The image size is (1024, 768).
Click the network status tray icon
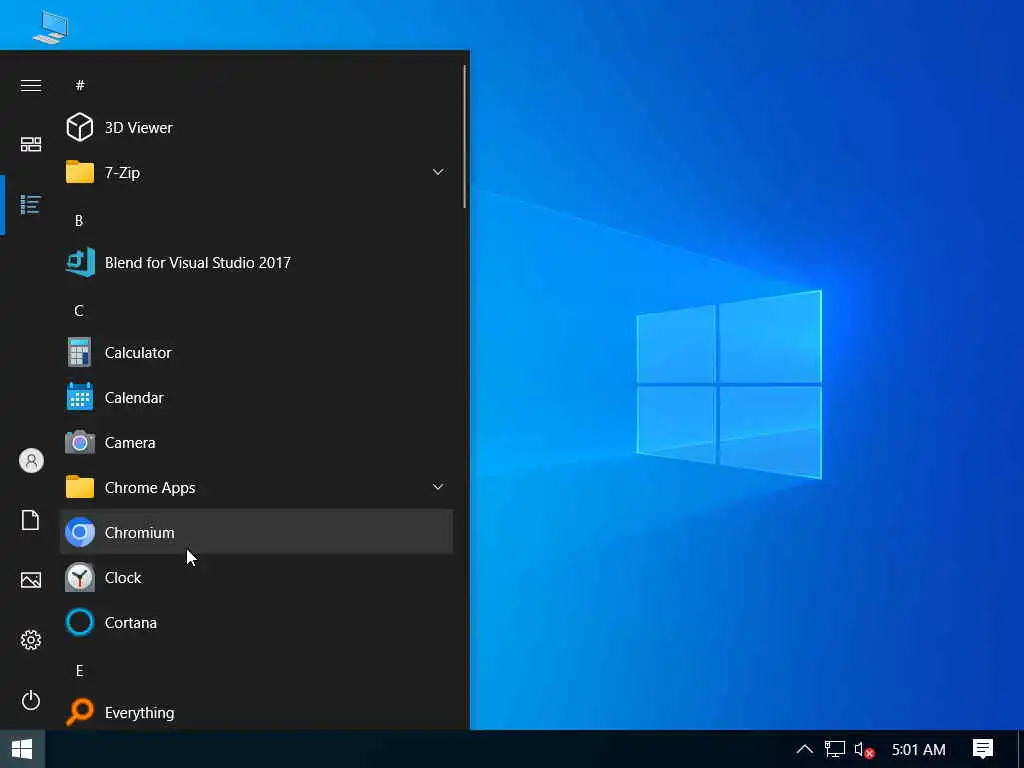pos(835,749)
